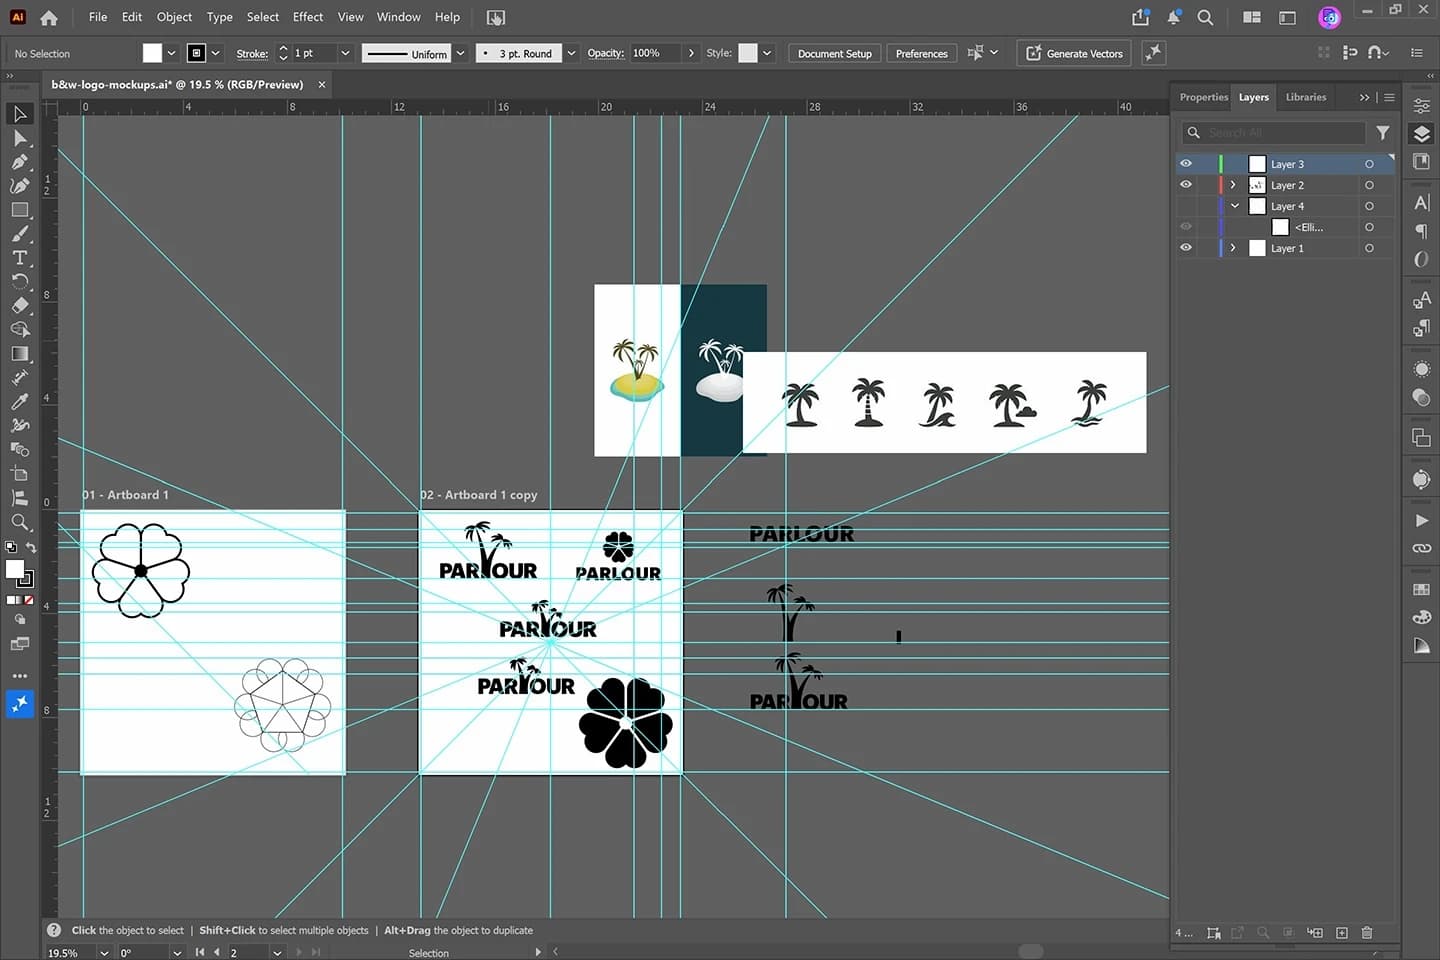Select the Direct Selection tool

[20, 138]
